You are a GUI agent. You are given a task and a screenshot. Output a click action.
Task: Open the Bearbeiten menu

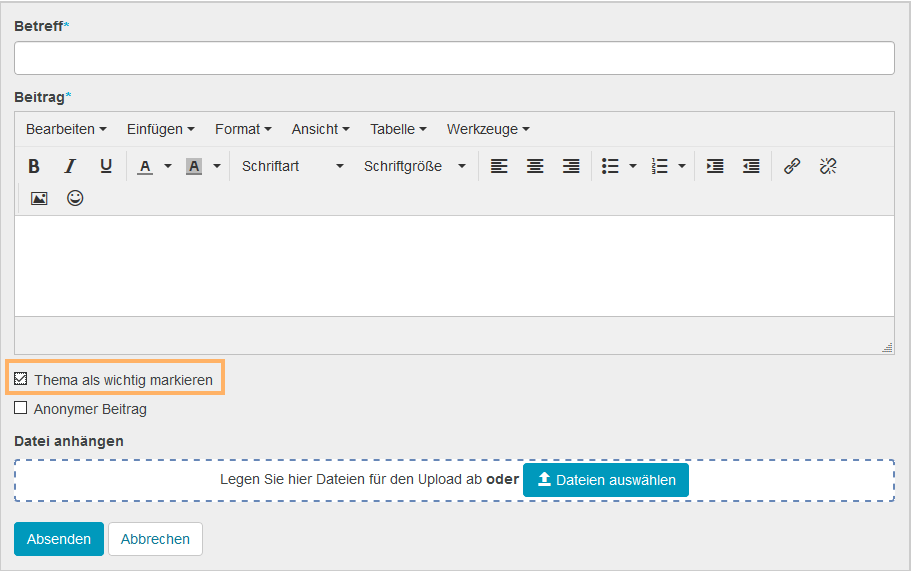(x=66, y=129)
